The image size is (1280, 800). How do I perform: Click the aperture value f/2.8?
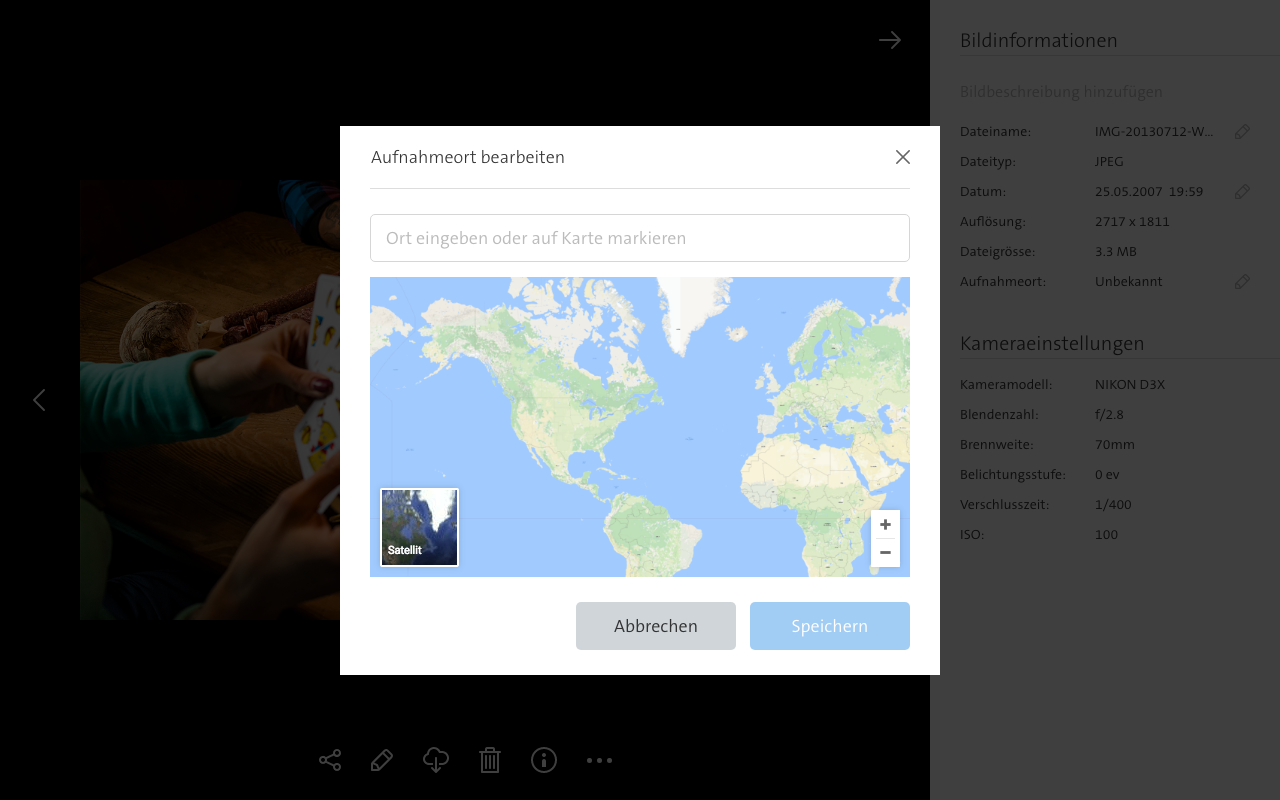[x=1110, y=414]
